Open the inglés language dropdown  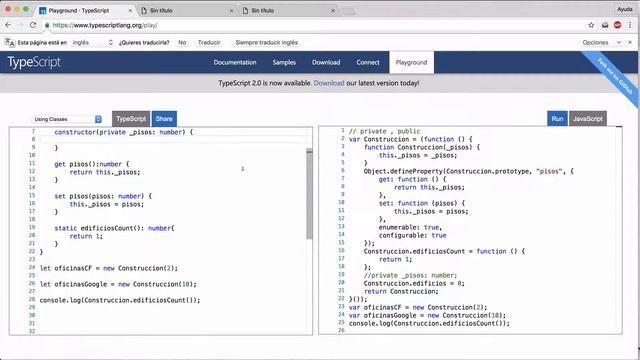92,42
